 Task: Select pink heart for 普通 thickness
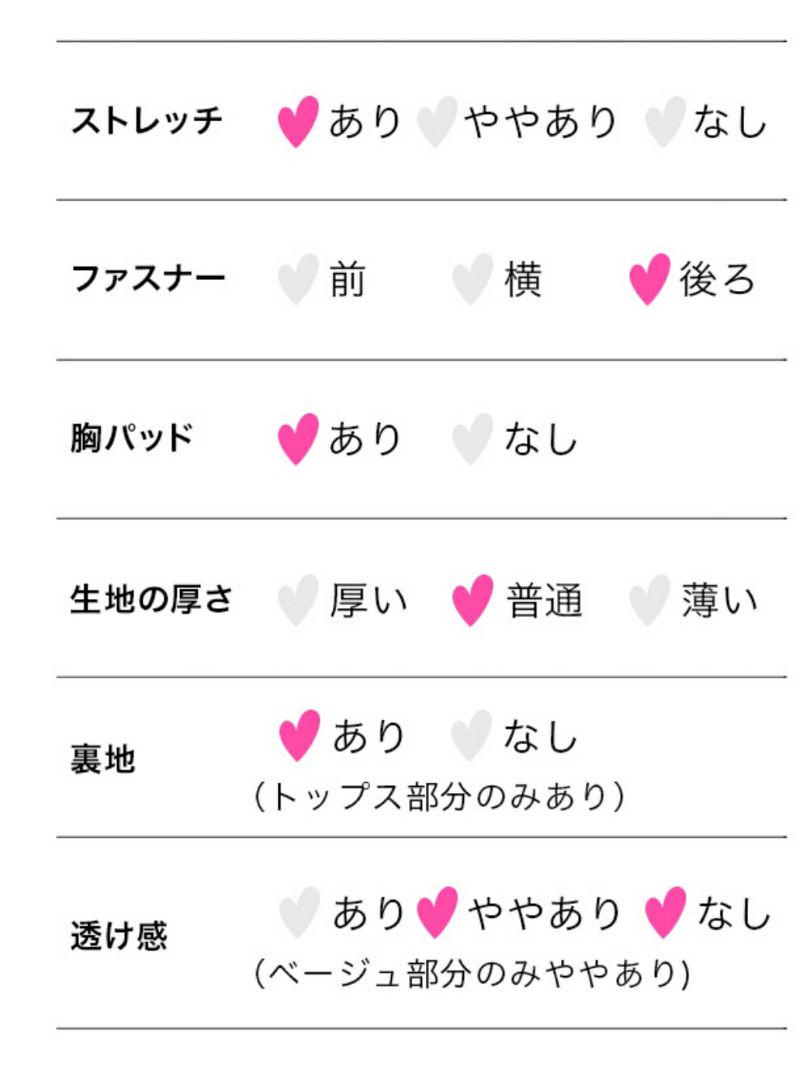[473, 600]
